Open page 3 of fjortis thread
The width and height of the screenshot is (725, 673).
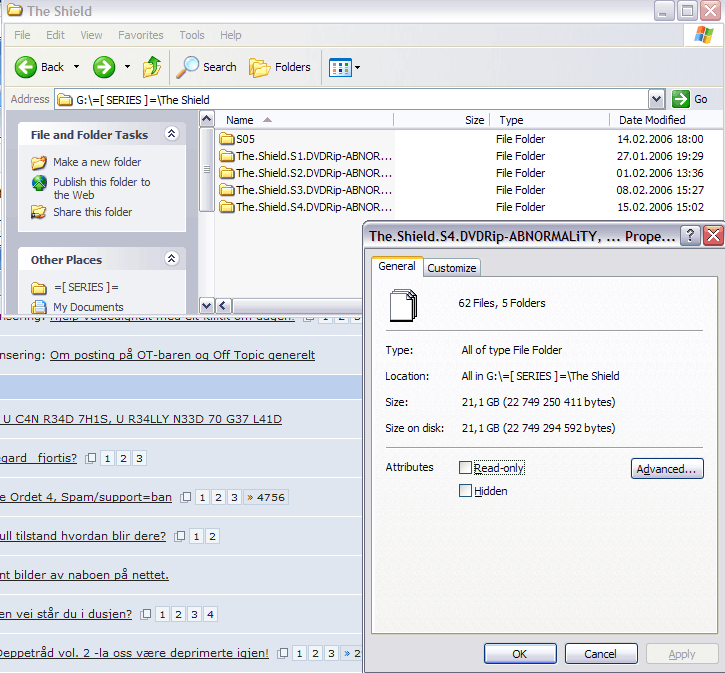[x=139, y=458]
